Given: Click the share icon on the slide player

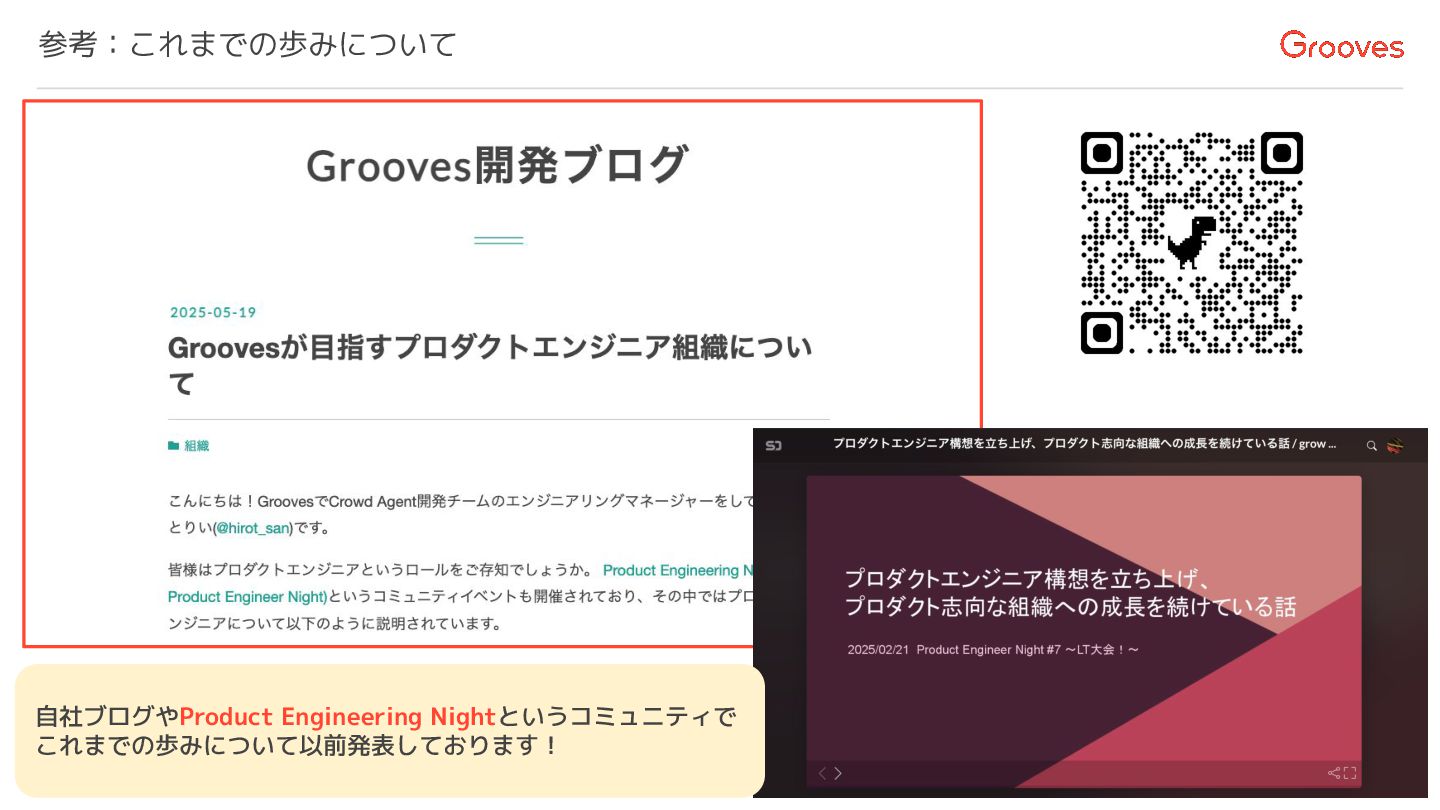Looking at the screenshot, I should click(x=1333, y=773).
